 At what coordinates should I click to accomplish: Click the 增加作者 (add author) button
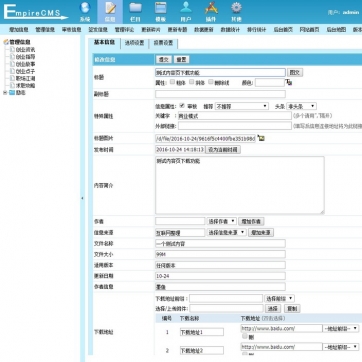[252, 221]
